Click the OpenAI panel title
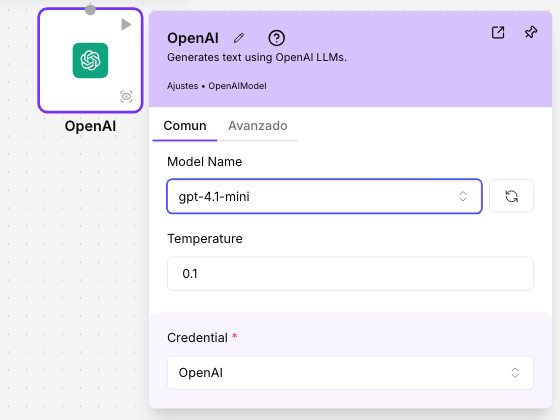 tap(193, 38)
